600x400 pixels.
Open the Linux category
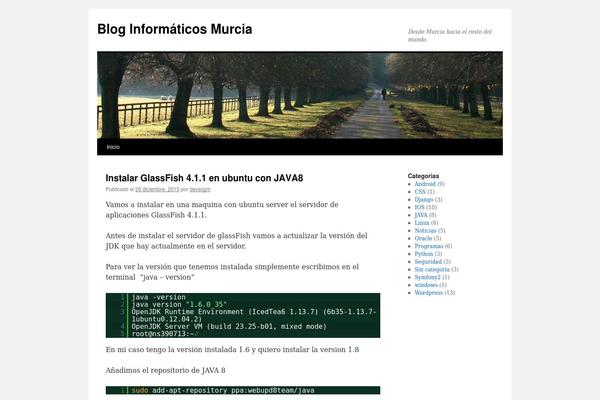click(x=422, y=223)
